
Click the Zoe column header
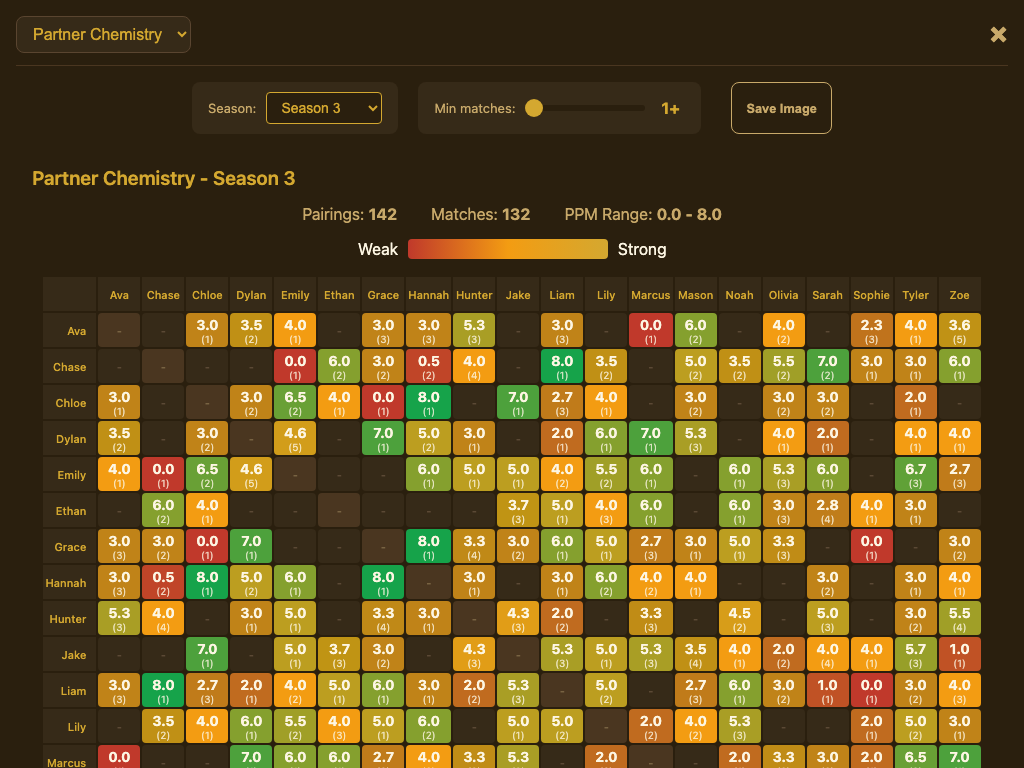coord(960,295)
